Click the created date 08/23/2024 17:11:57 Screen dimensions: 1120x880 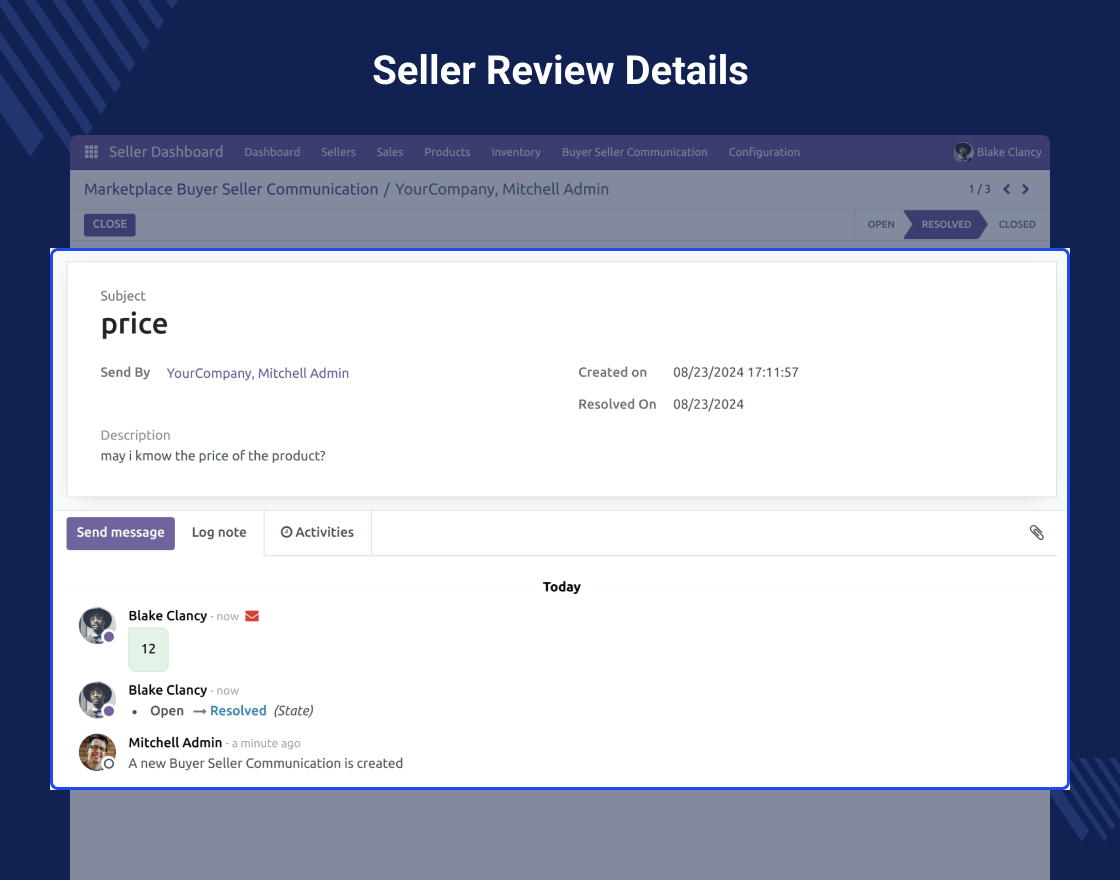(736, 372)
